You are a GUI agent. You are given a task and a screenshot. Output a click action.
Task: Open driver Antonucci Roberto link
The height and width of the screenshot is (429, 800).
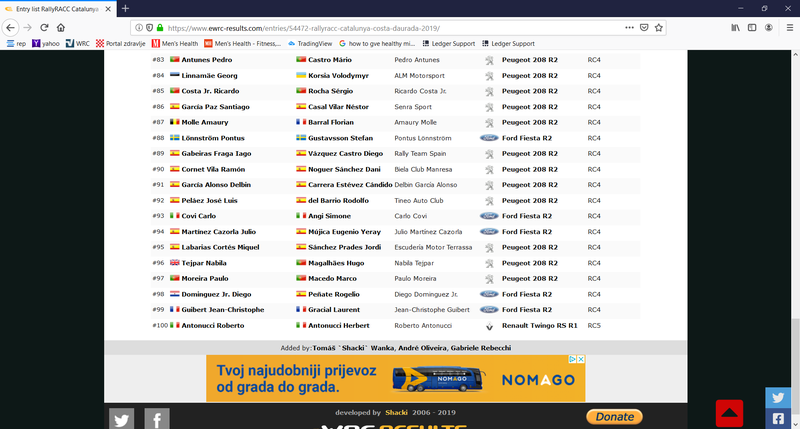[x=213, y=325]
